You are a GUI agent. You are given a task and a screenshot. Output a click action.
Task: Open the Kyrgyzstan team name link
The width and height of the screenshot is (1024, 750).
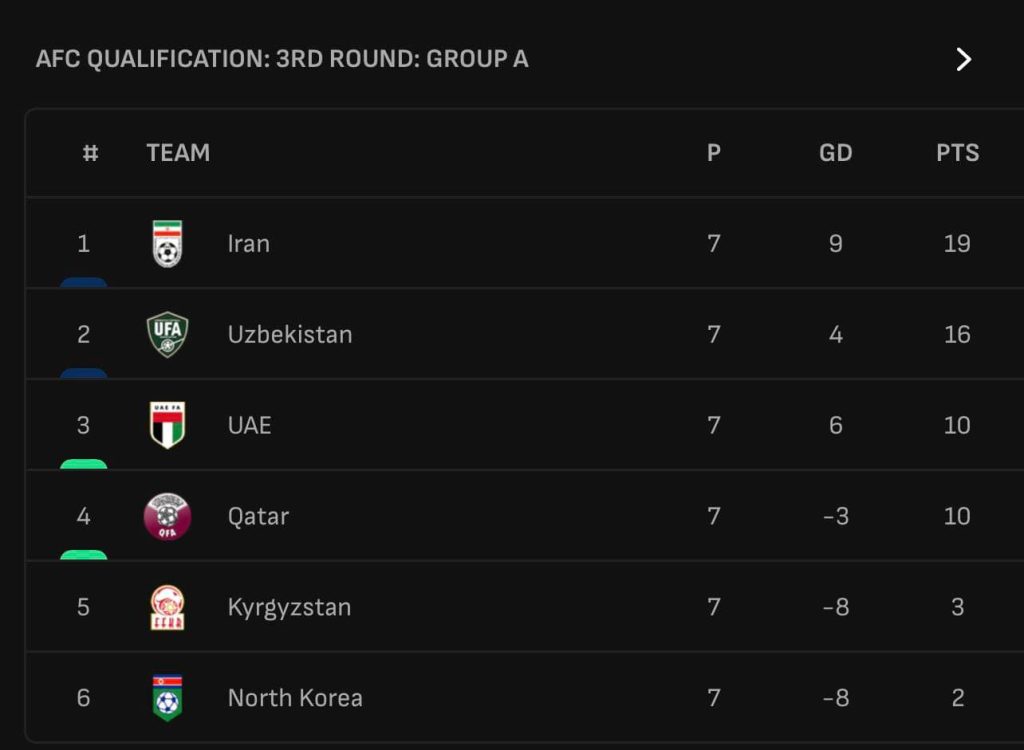point(289,607)
